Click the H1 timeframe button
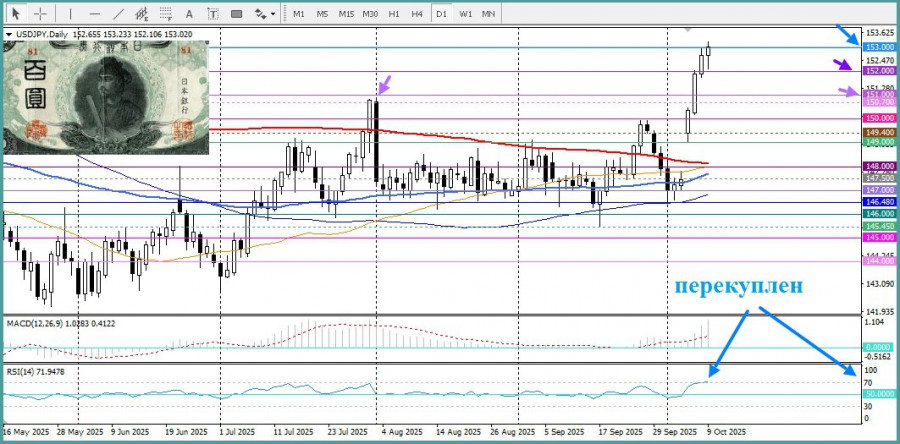This screenshot has width=900, height=444. [x=394, y=14]
